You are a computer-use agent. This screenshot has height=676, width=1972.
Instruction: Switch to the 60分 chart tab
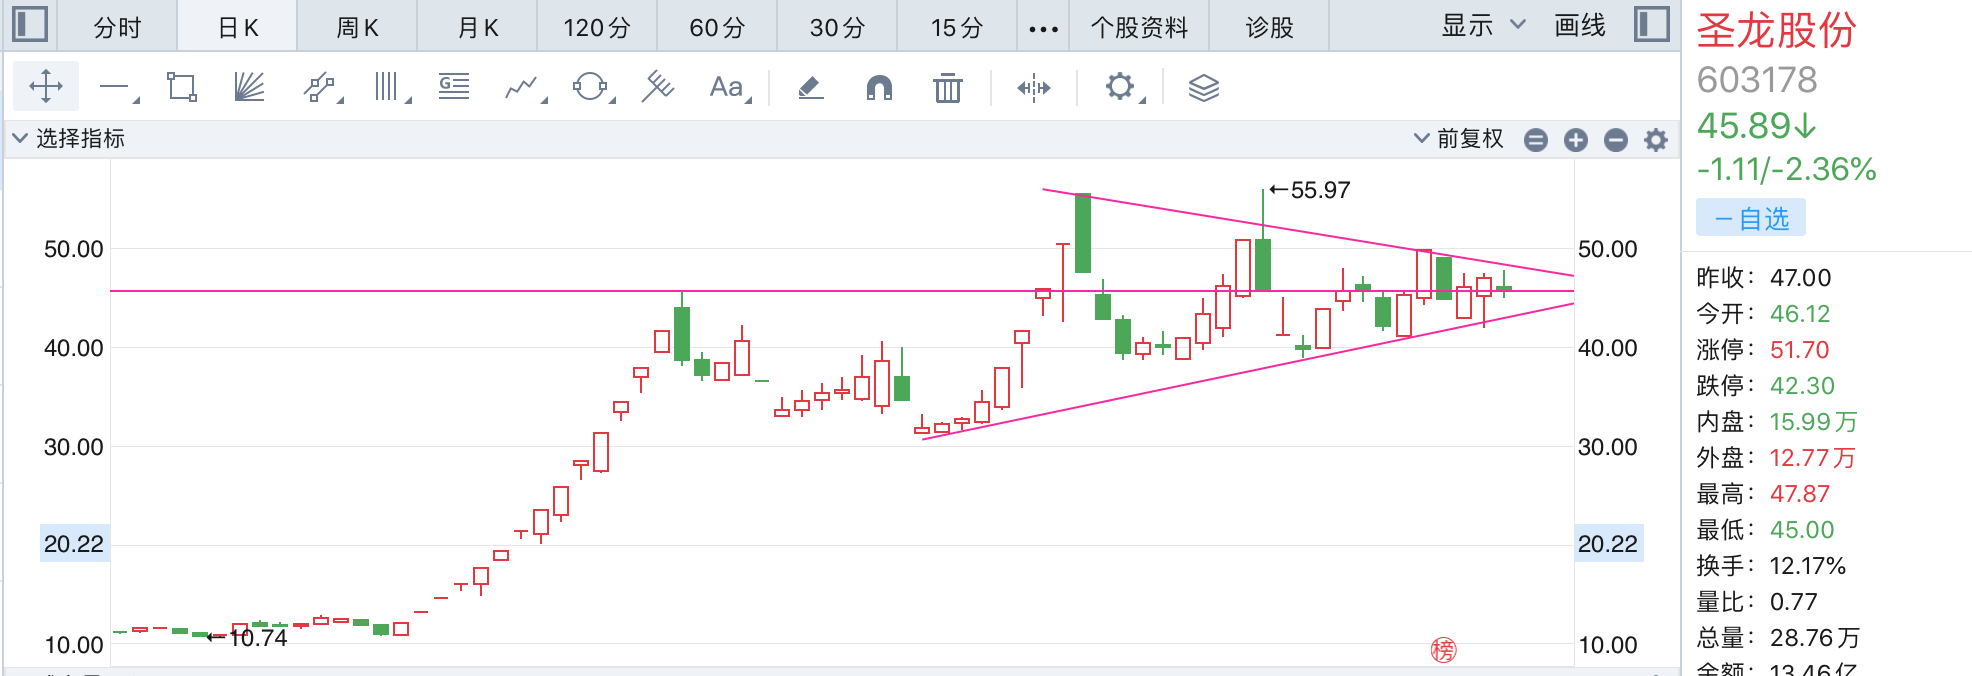717,27
